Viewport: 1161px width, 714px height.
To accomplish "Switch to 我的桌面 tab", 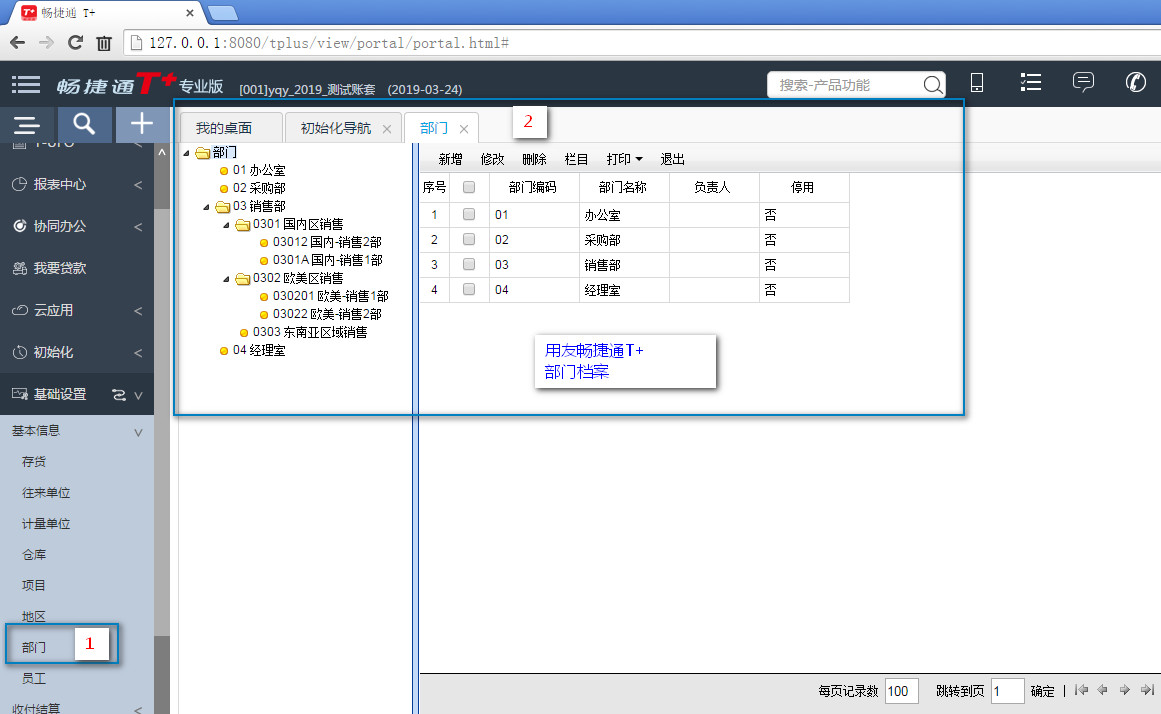I will pyautogui.click(x=224, y=128).
